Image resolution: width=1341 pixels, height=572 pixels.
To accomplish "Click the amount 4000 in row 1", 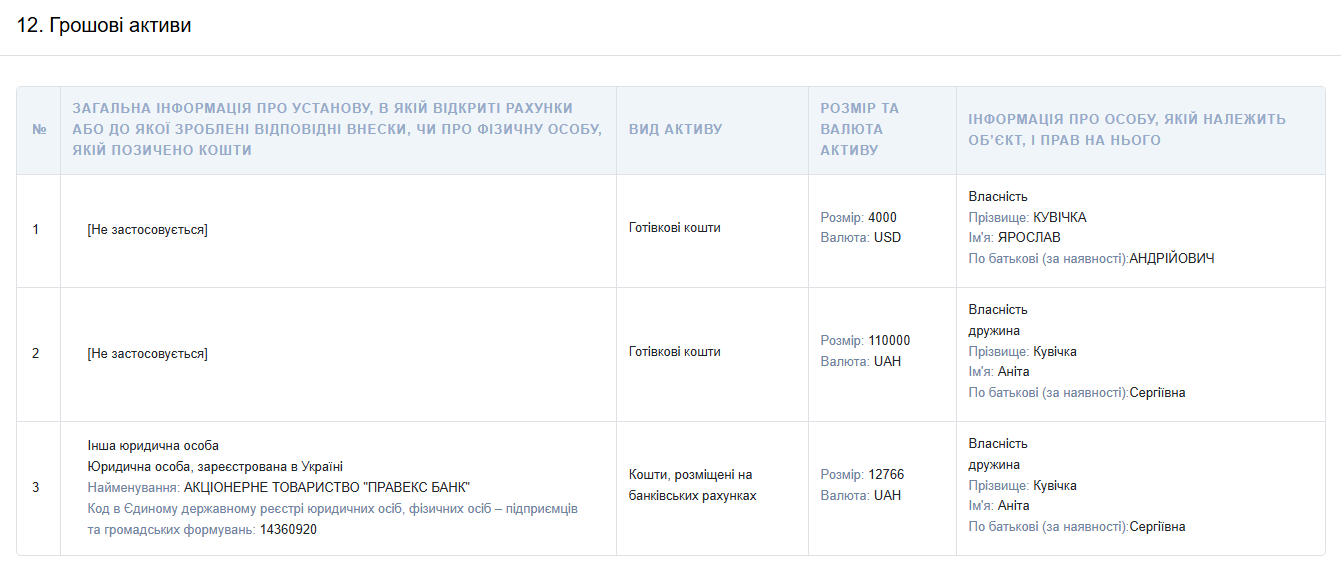I will [x=882, y=218].
